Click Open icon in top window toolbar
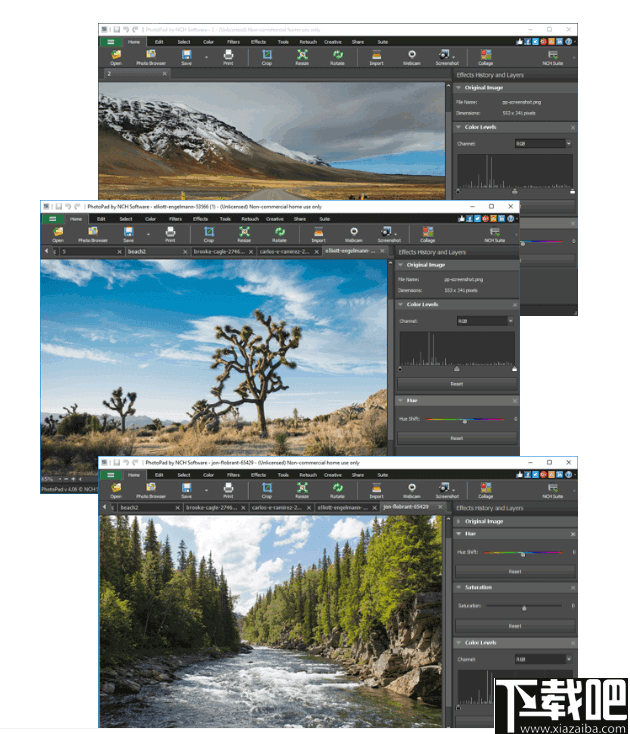Screen dimensions: 630x734 click(116, 57)
